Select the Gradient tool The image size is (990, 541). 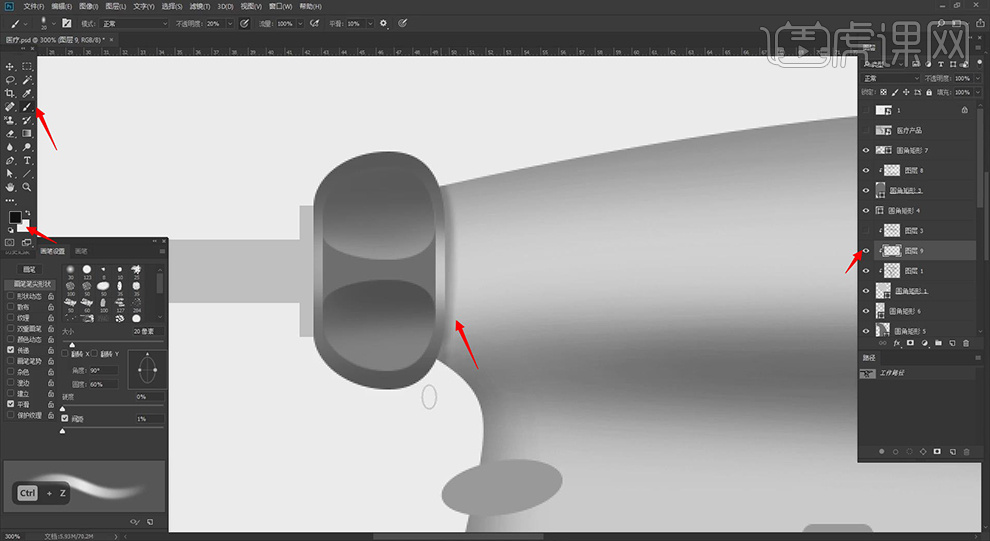(27, 133)
